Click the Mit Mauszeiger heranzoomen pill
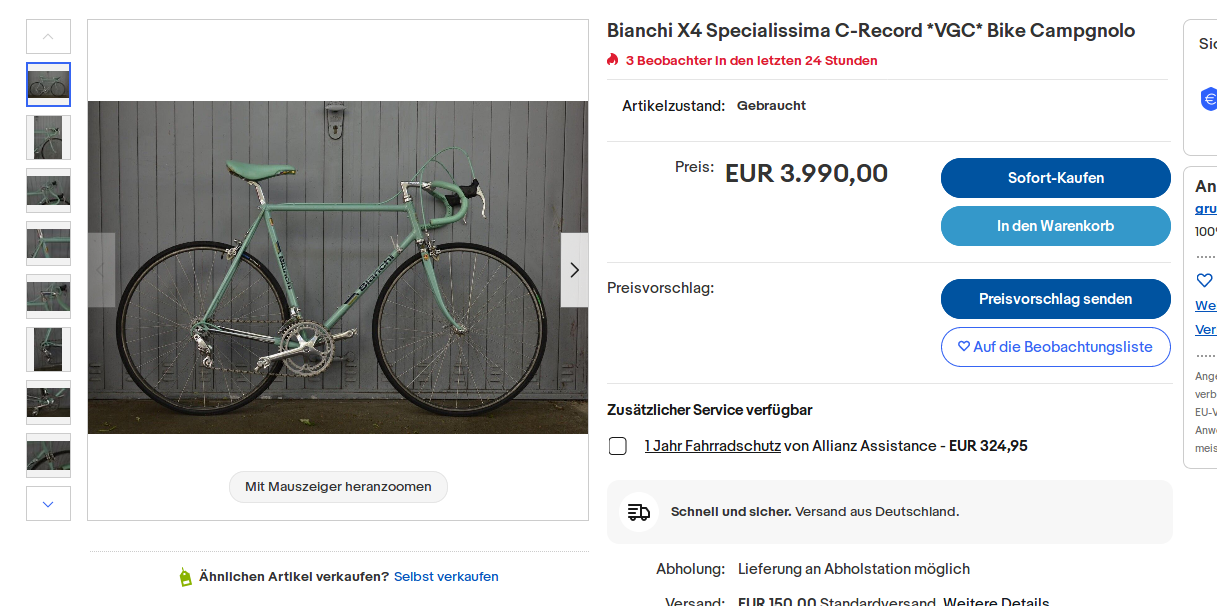Viewport: 1217px width, 606px height. tap(338, 487)
